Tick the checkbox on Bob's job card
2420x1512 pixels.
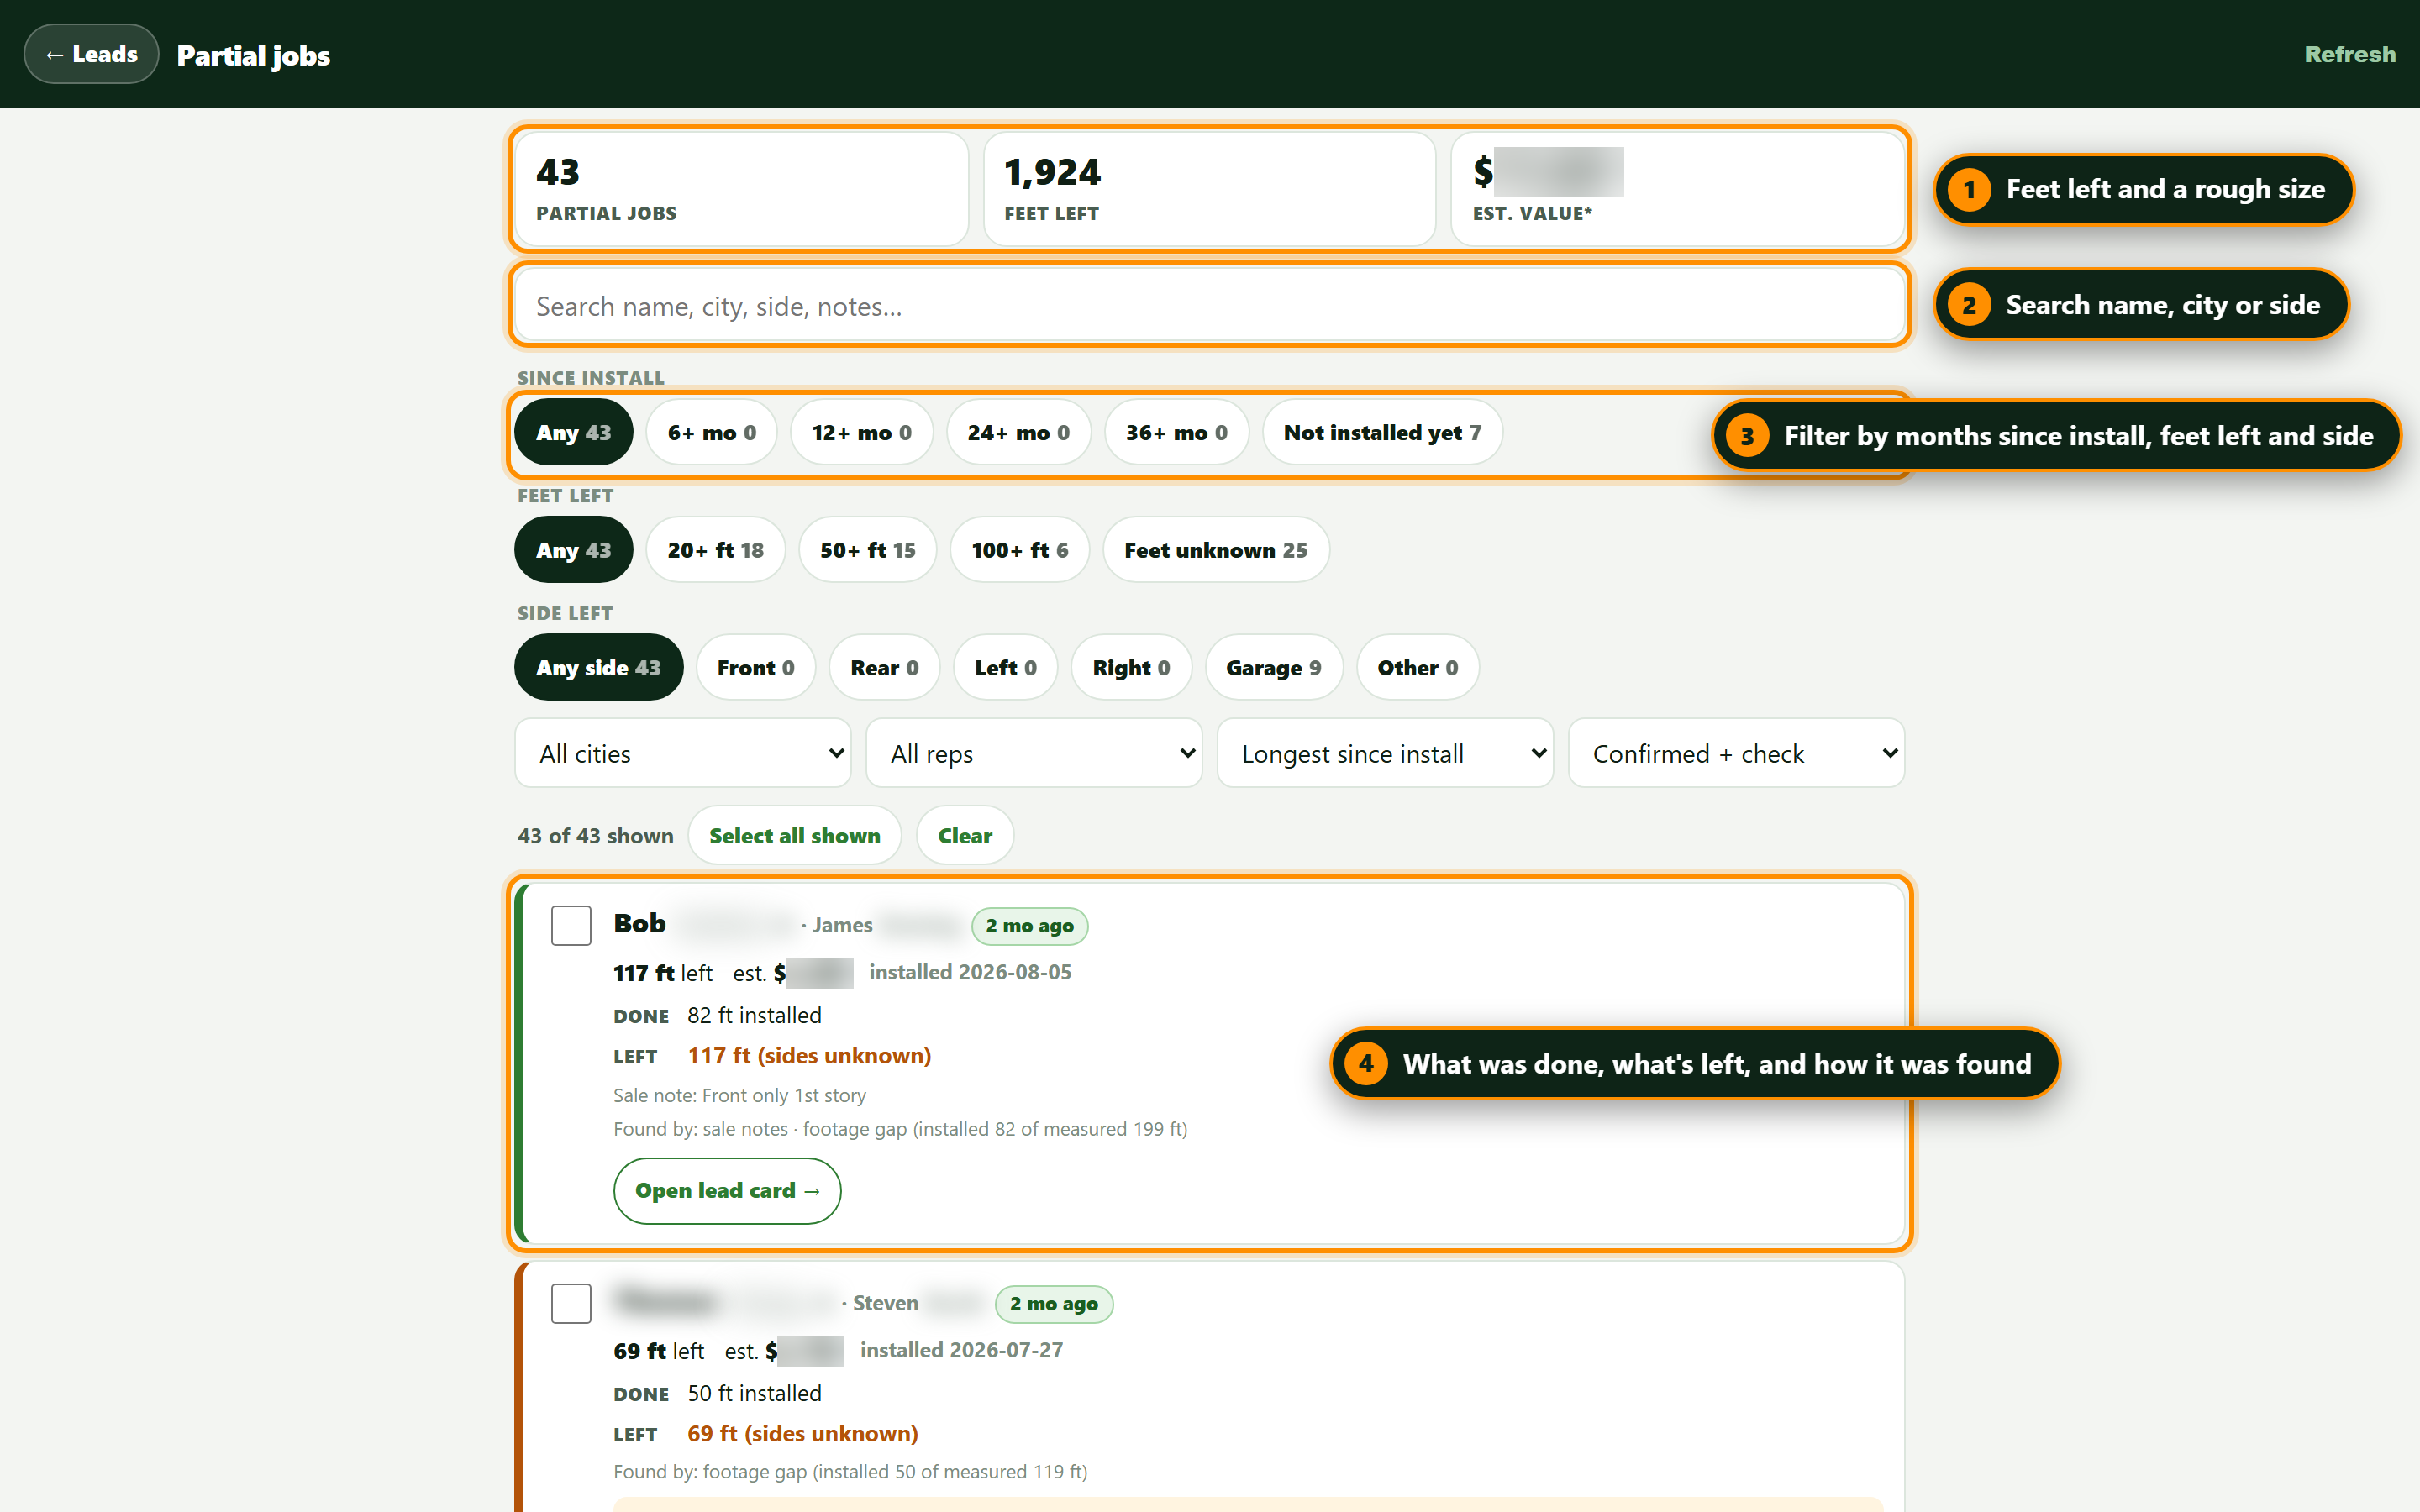coord(571,925)
